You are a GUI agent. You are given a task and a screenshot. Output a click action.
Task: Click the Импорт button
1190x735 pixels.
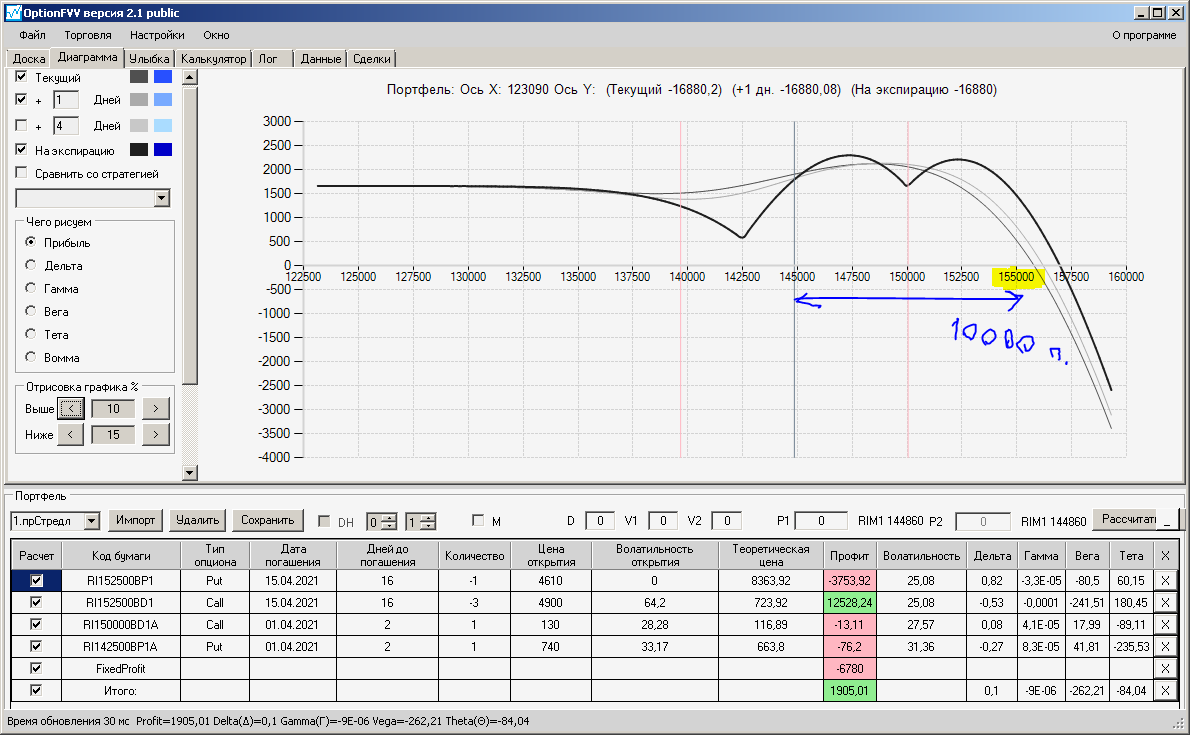[135, 520]
